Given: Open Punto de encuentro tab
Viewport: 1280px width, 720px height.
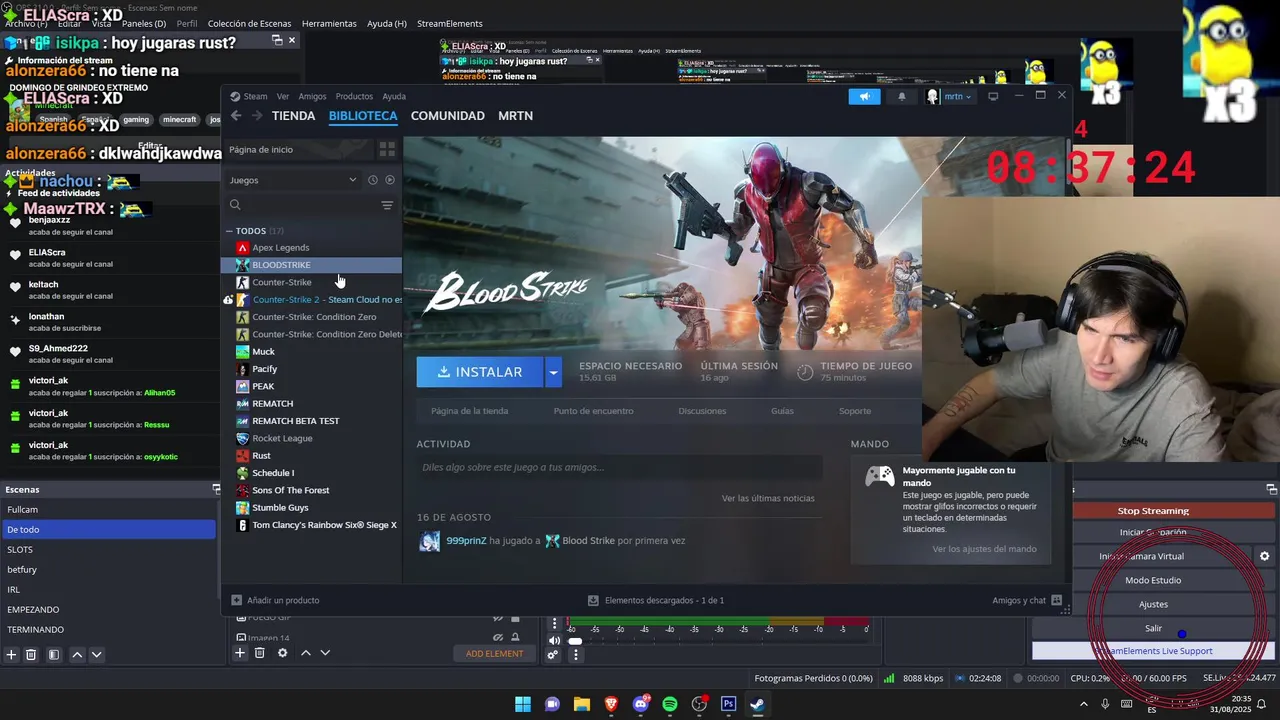Looking at the screenshot, I should (593, 411).
